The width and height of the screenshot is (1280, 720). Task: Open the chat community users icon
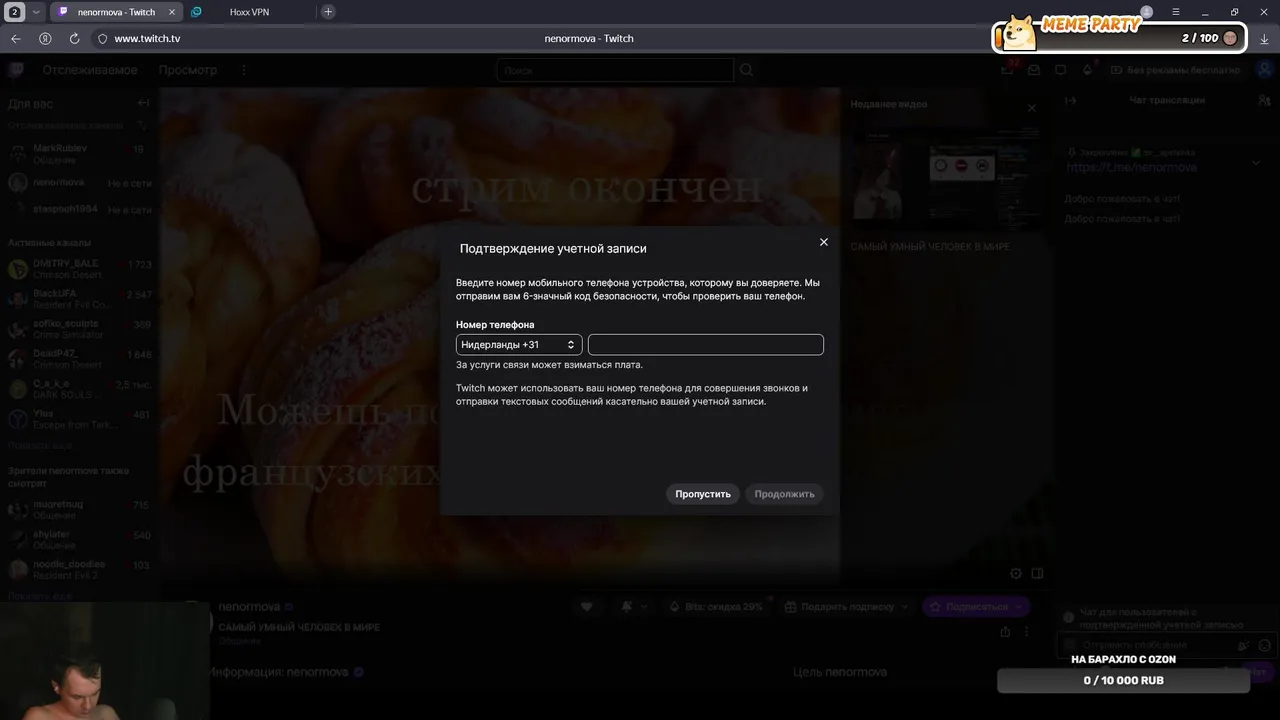click(x=1263, y=100)
